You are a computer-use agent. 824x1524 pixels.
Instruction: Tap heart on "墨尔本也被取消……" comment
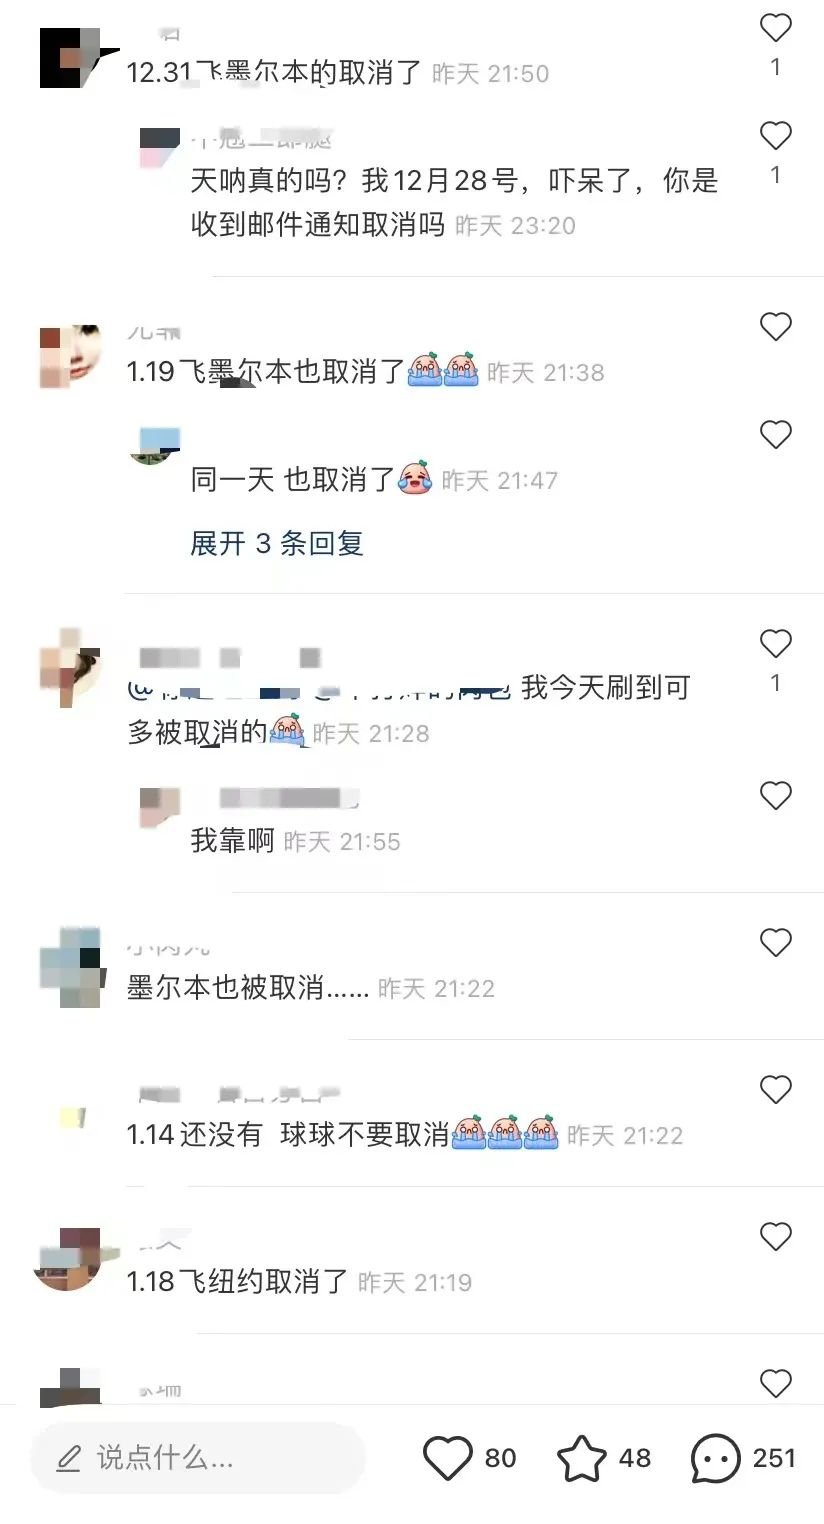[776, 942]
